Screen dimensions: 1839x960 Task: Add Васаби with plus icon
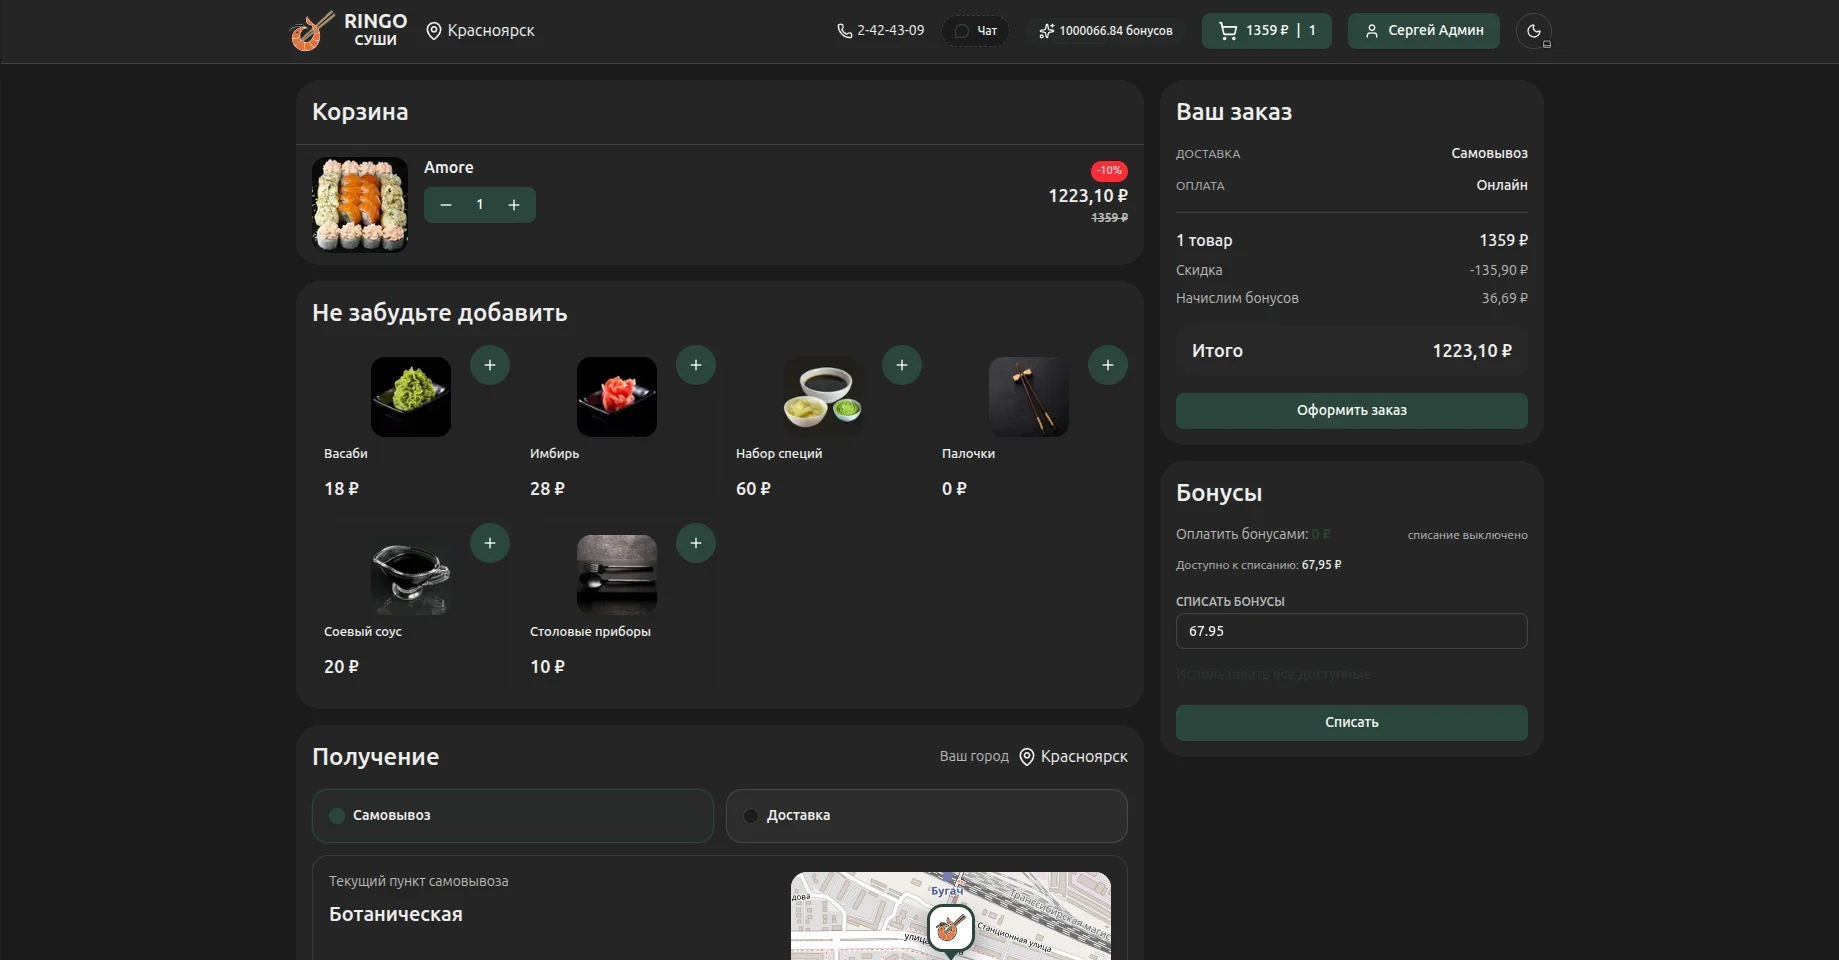click(490, 365)
